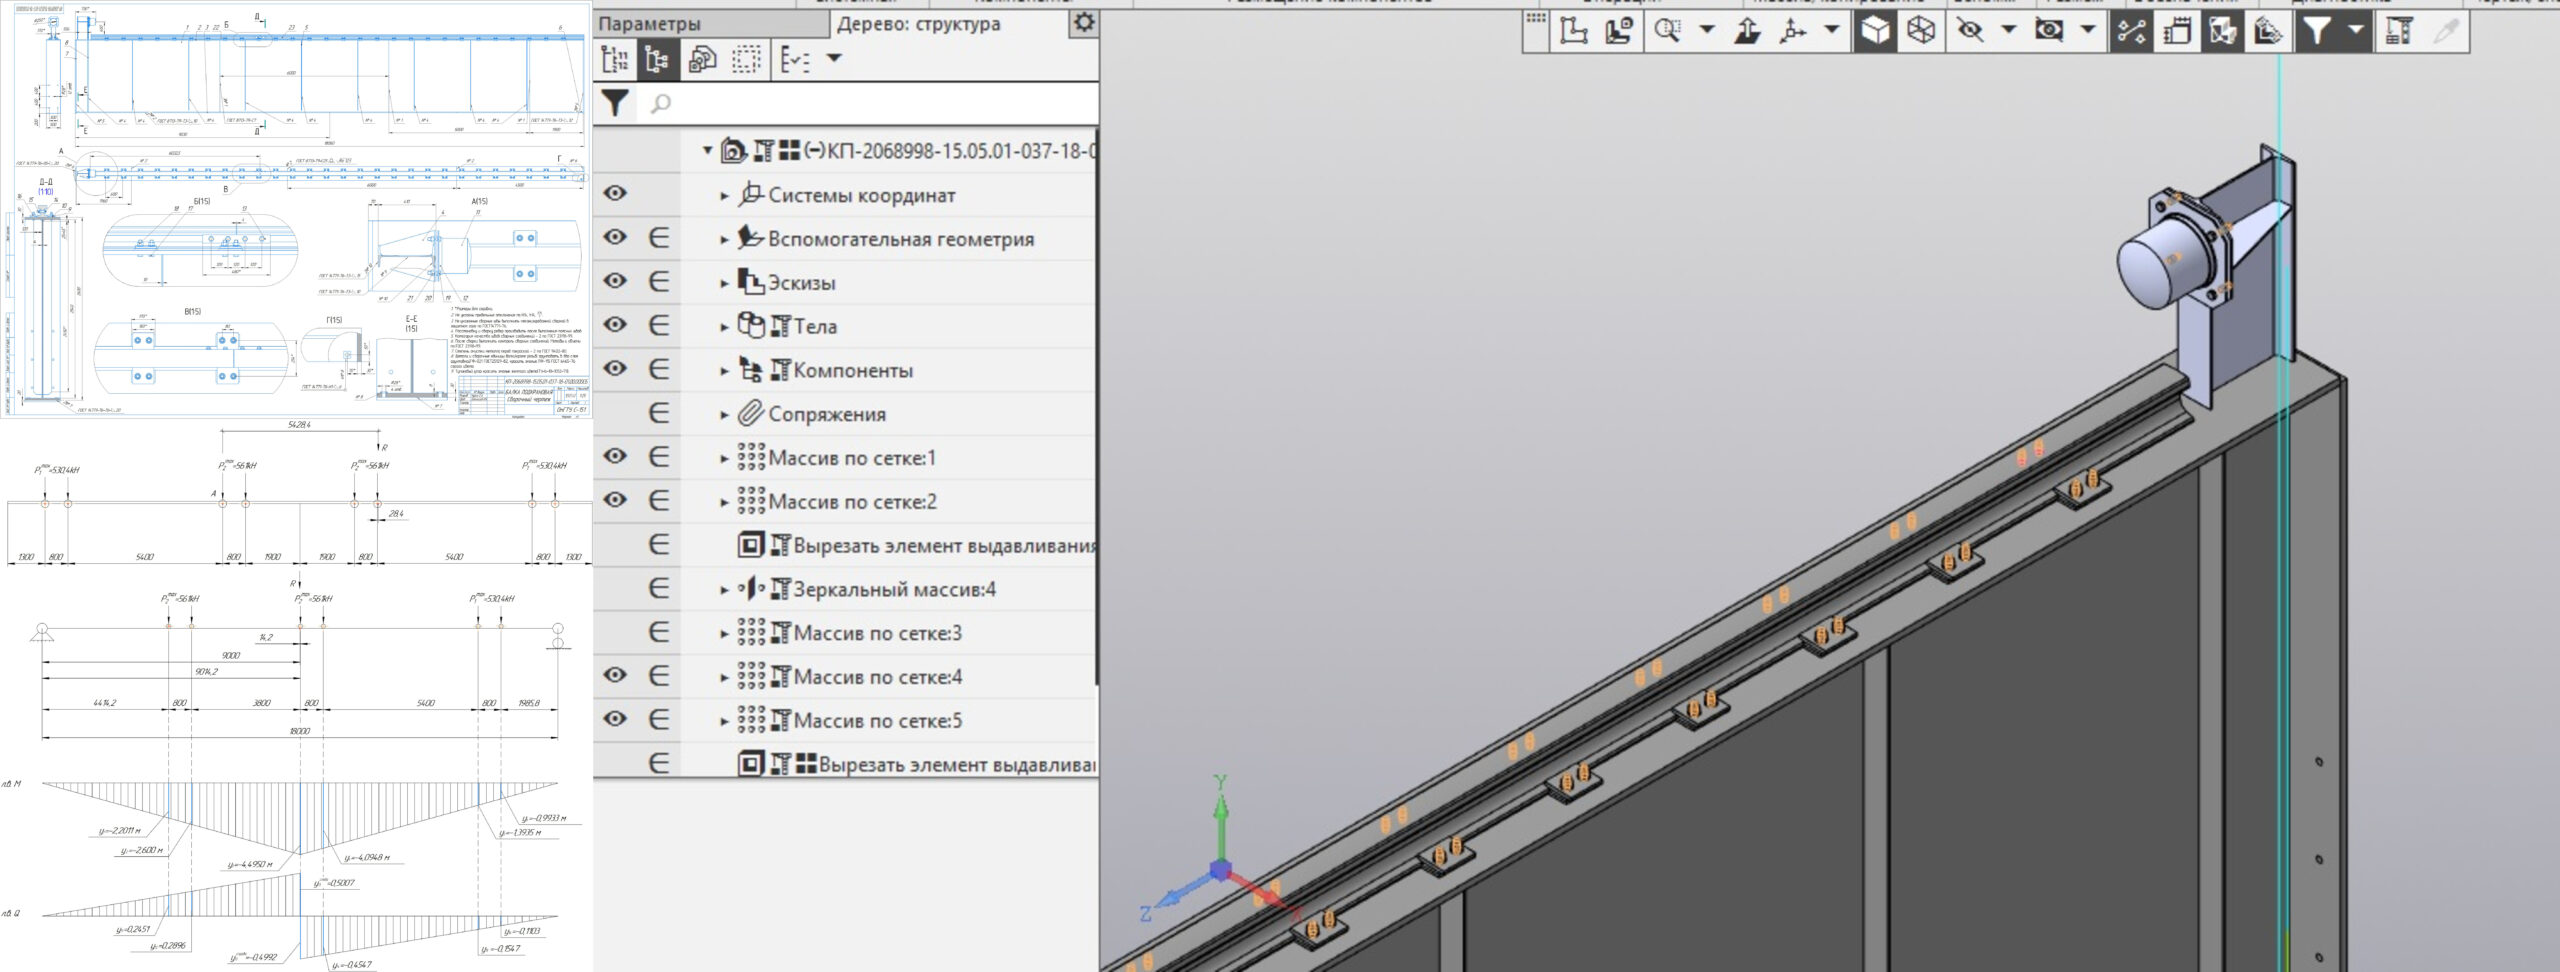The height and width of the screenshot is (972, 2560).
Task: Expand the Зеркальный массив:4 node
Action: coord(725,590)
